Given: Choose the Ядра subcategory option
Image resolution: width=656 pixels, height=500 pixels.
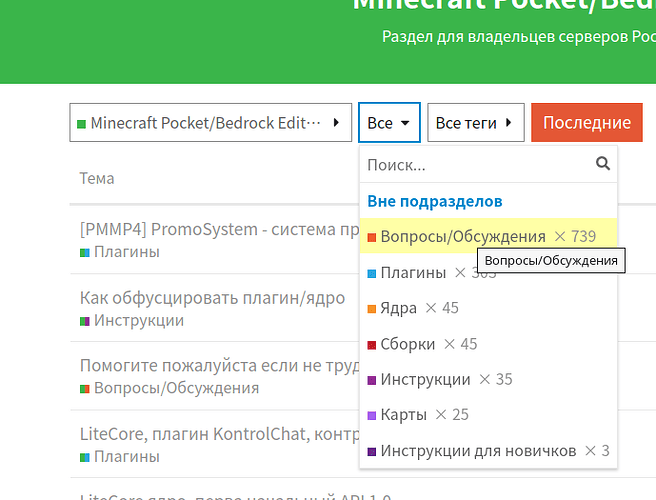Looking at the screenshot, I should click(x=488, y=308).
